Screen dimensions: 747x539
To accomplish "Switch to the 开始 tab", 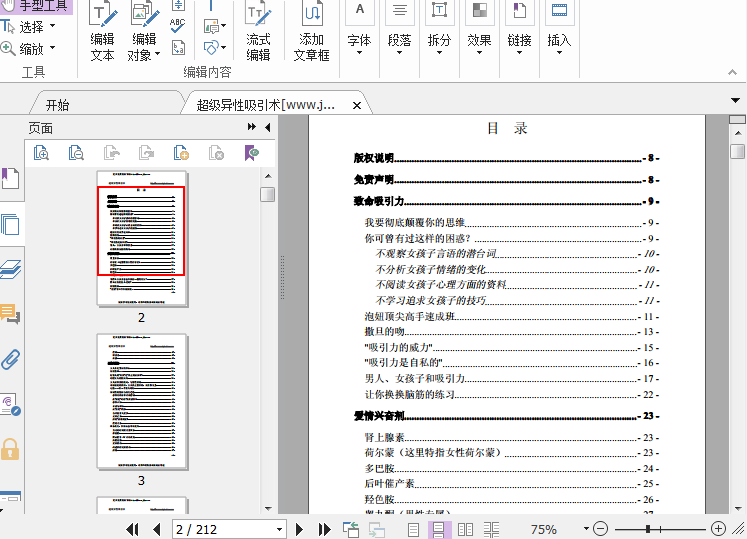I will tap(58, 105).
